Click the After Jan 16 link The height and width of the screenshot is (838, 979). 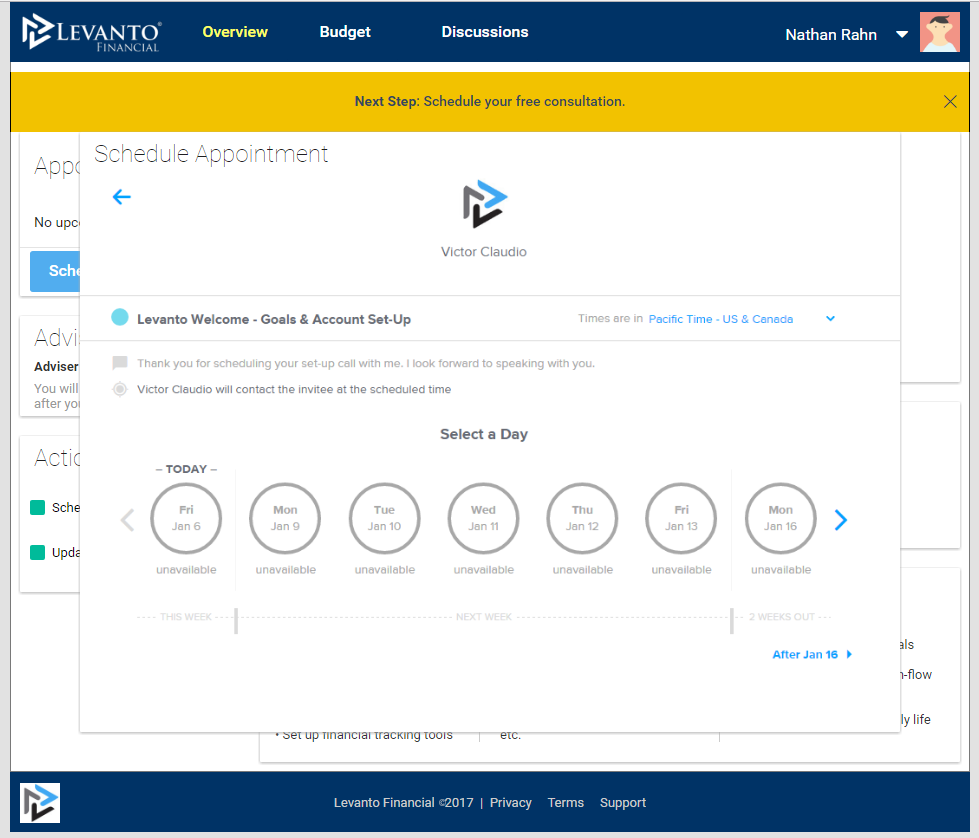pyautogui.click(x=812, y=654)
